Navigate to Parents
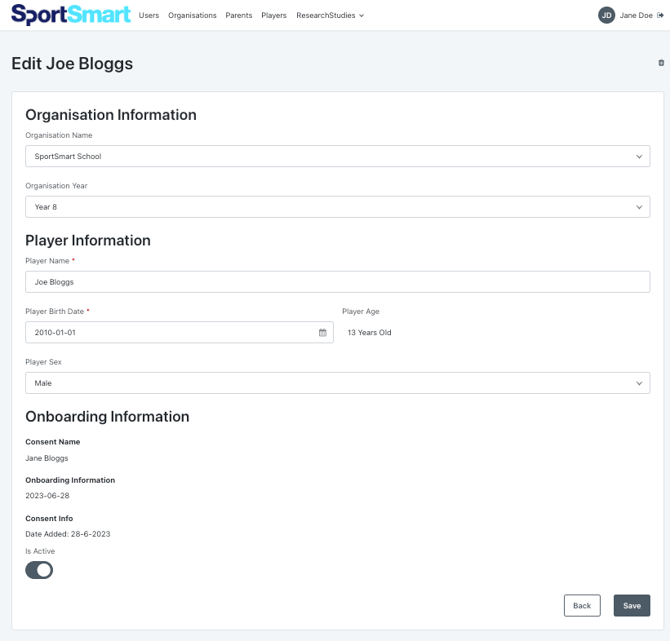 239,15
